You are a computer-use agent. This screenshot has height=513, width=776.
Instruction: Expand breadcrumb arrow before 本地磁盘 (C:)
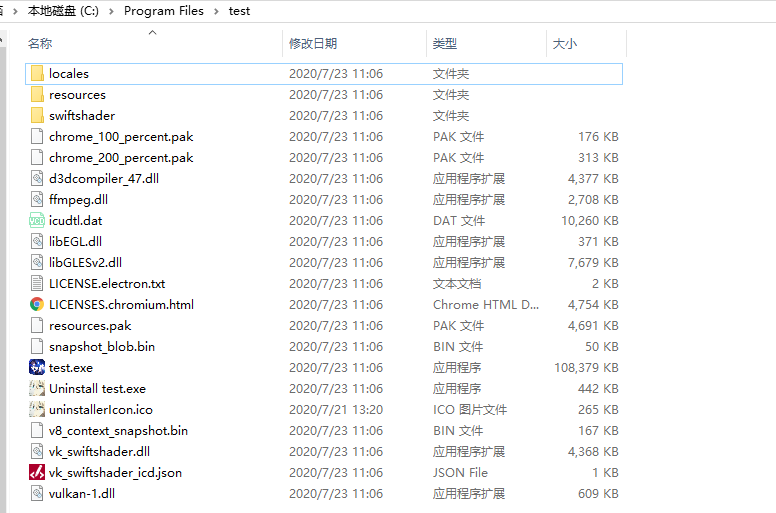[x=15, y=11]
